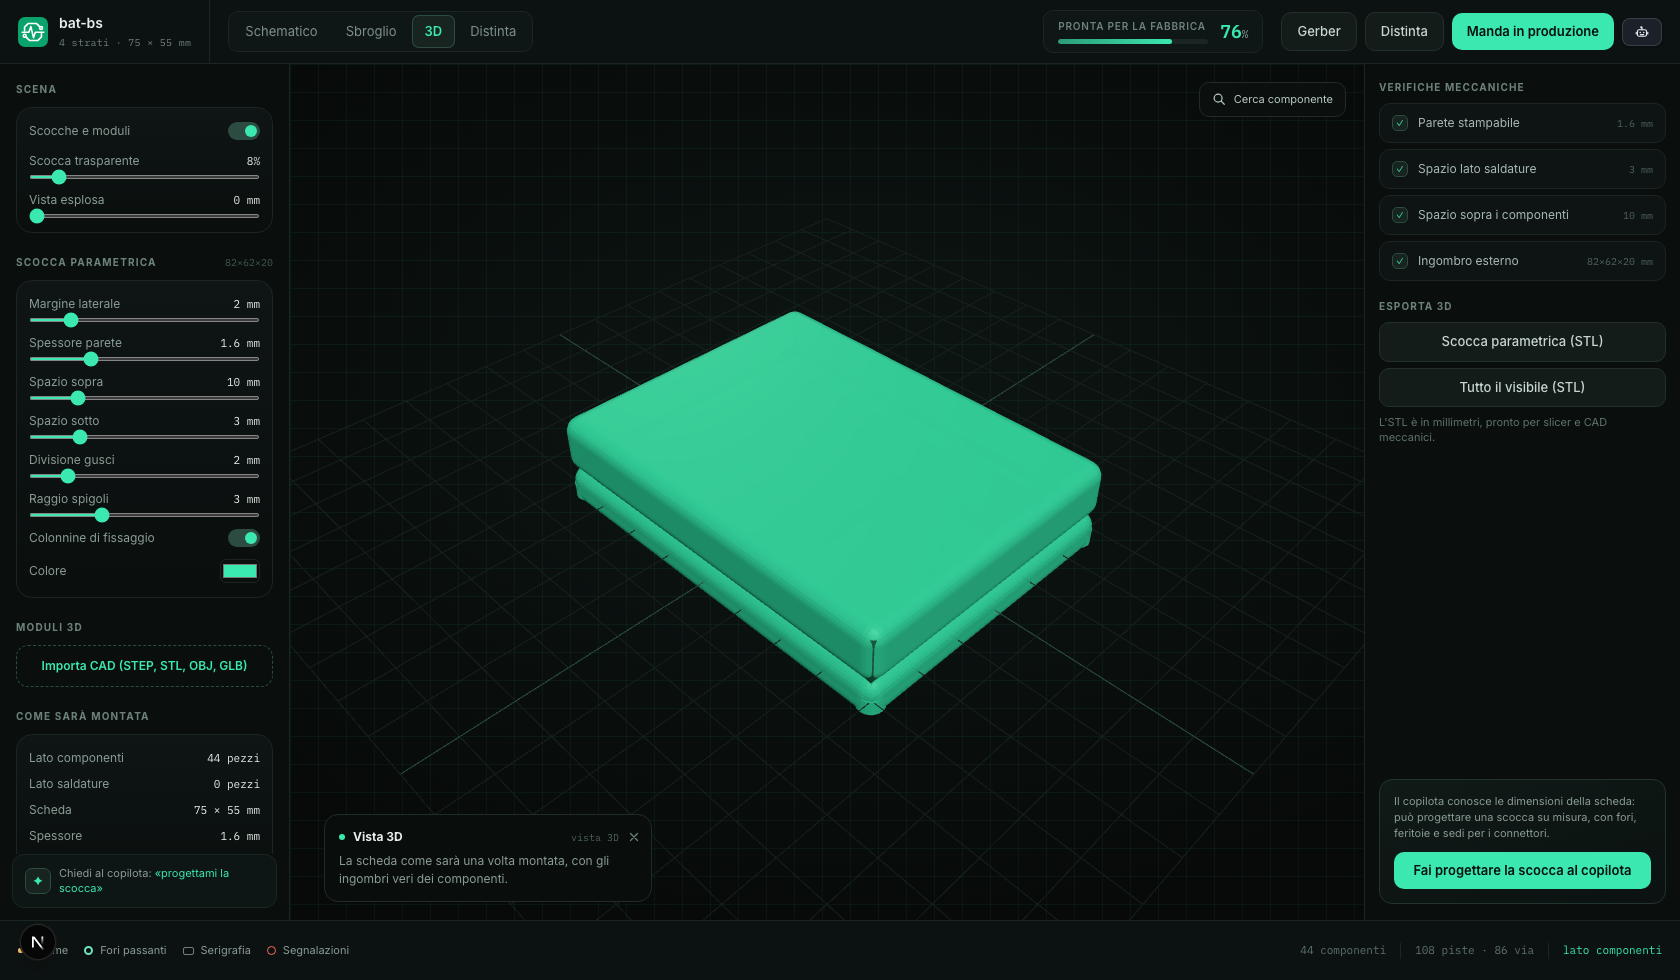Click Fai progettare la scocca al copilota

pyautogui.click(x=1522, y=871)
